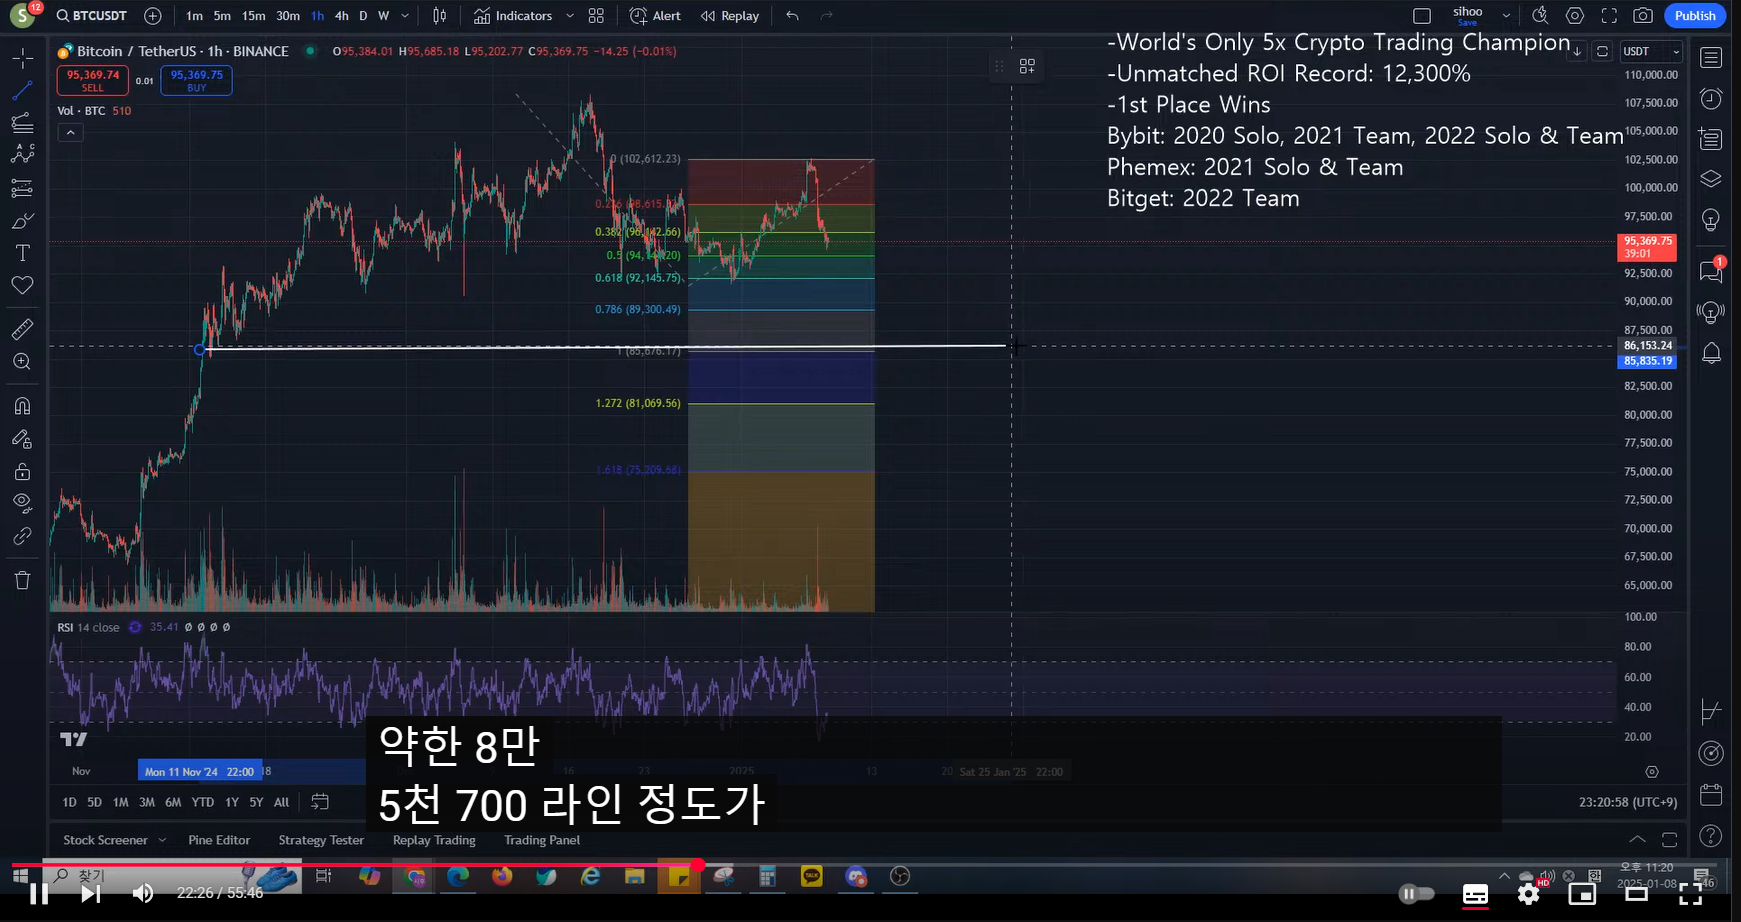Open the Go To date calendar icon
1741x922 pixels.
320,802
